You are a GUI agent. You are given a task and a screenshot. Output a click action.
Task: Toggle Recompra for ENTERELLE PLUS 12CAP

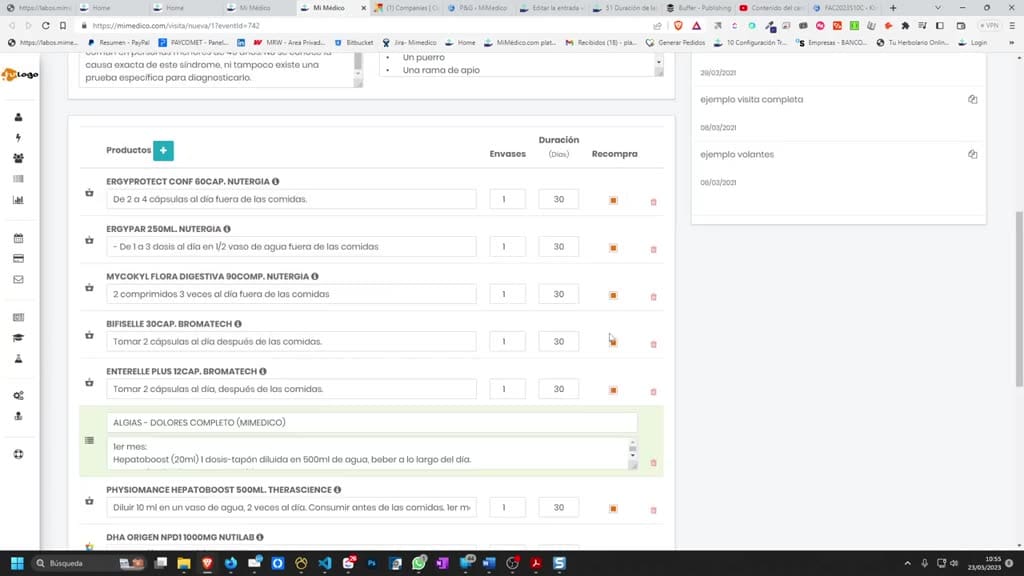click(x=613, y=390)
